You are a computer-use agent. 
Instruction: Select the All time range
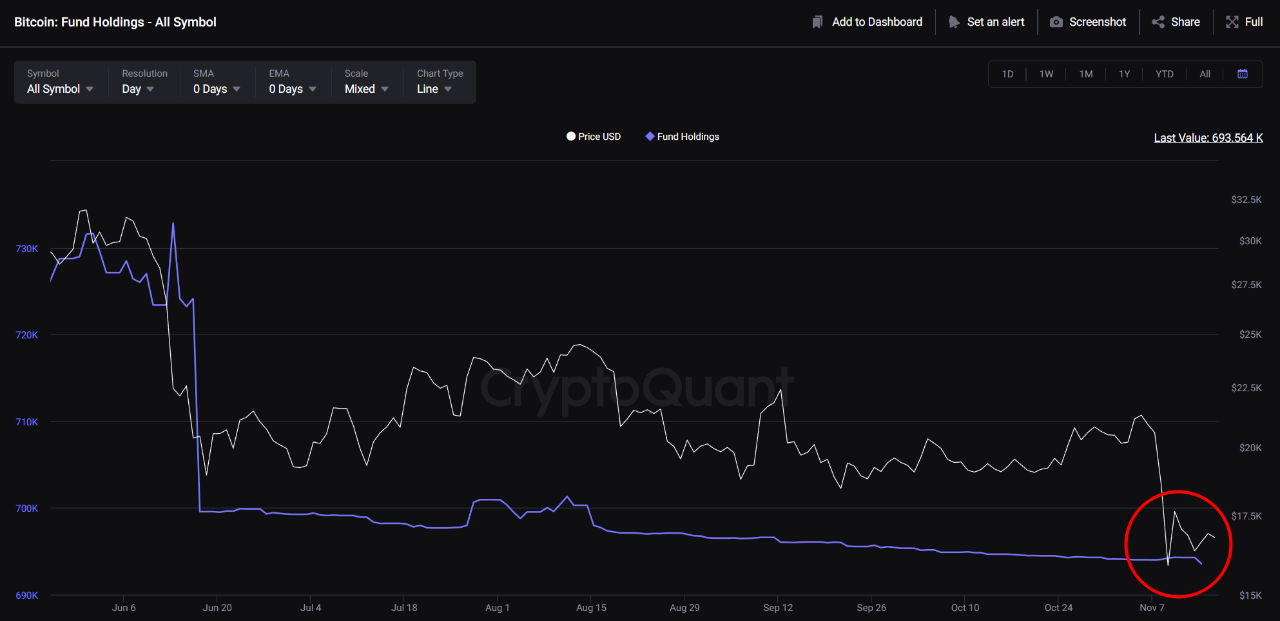1205,74
